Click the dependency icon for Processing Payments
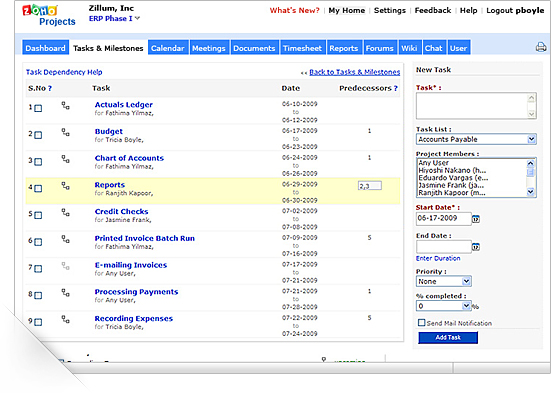551x393 pixels. (65, 292)
